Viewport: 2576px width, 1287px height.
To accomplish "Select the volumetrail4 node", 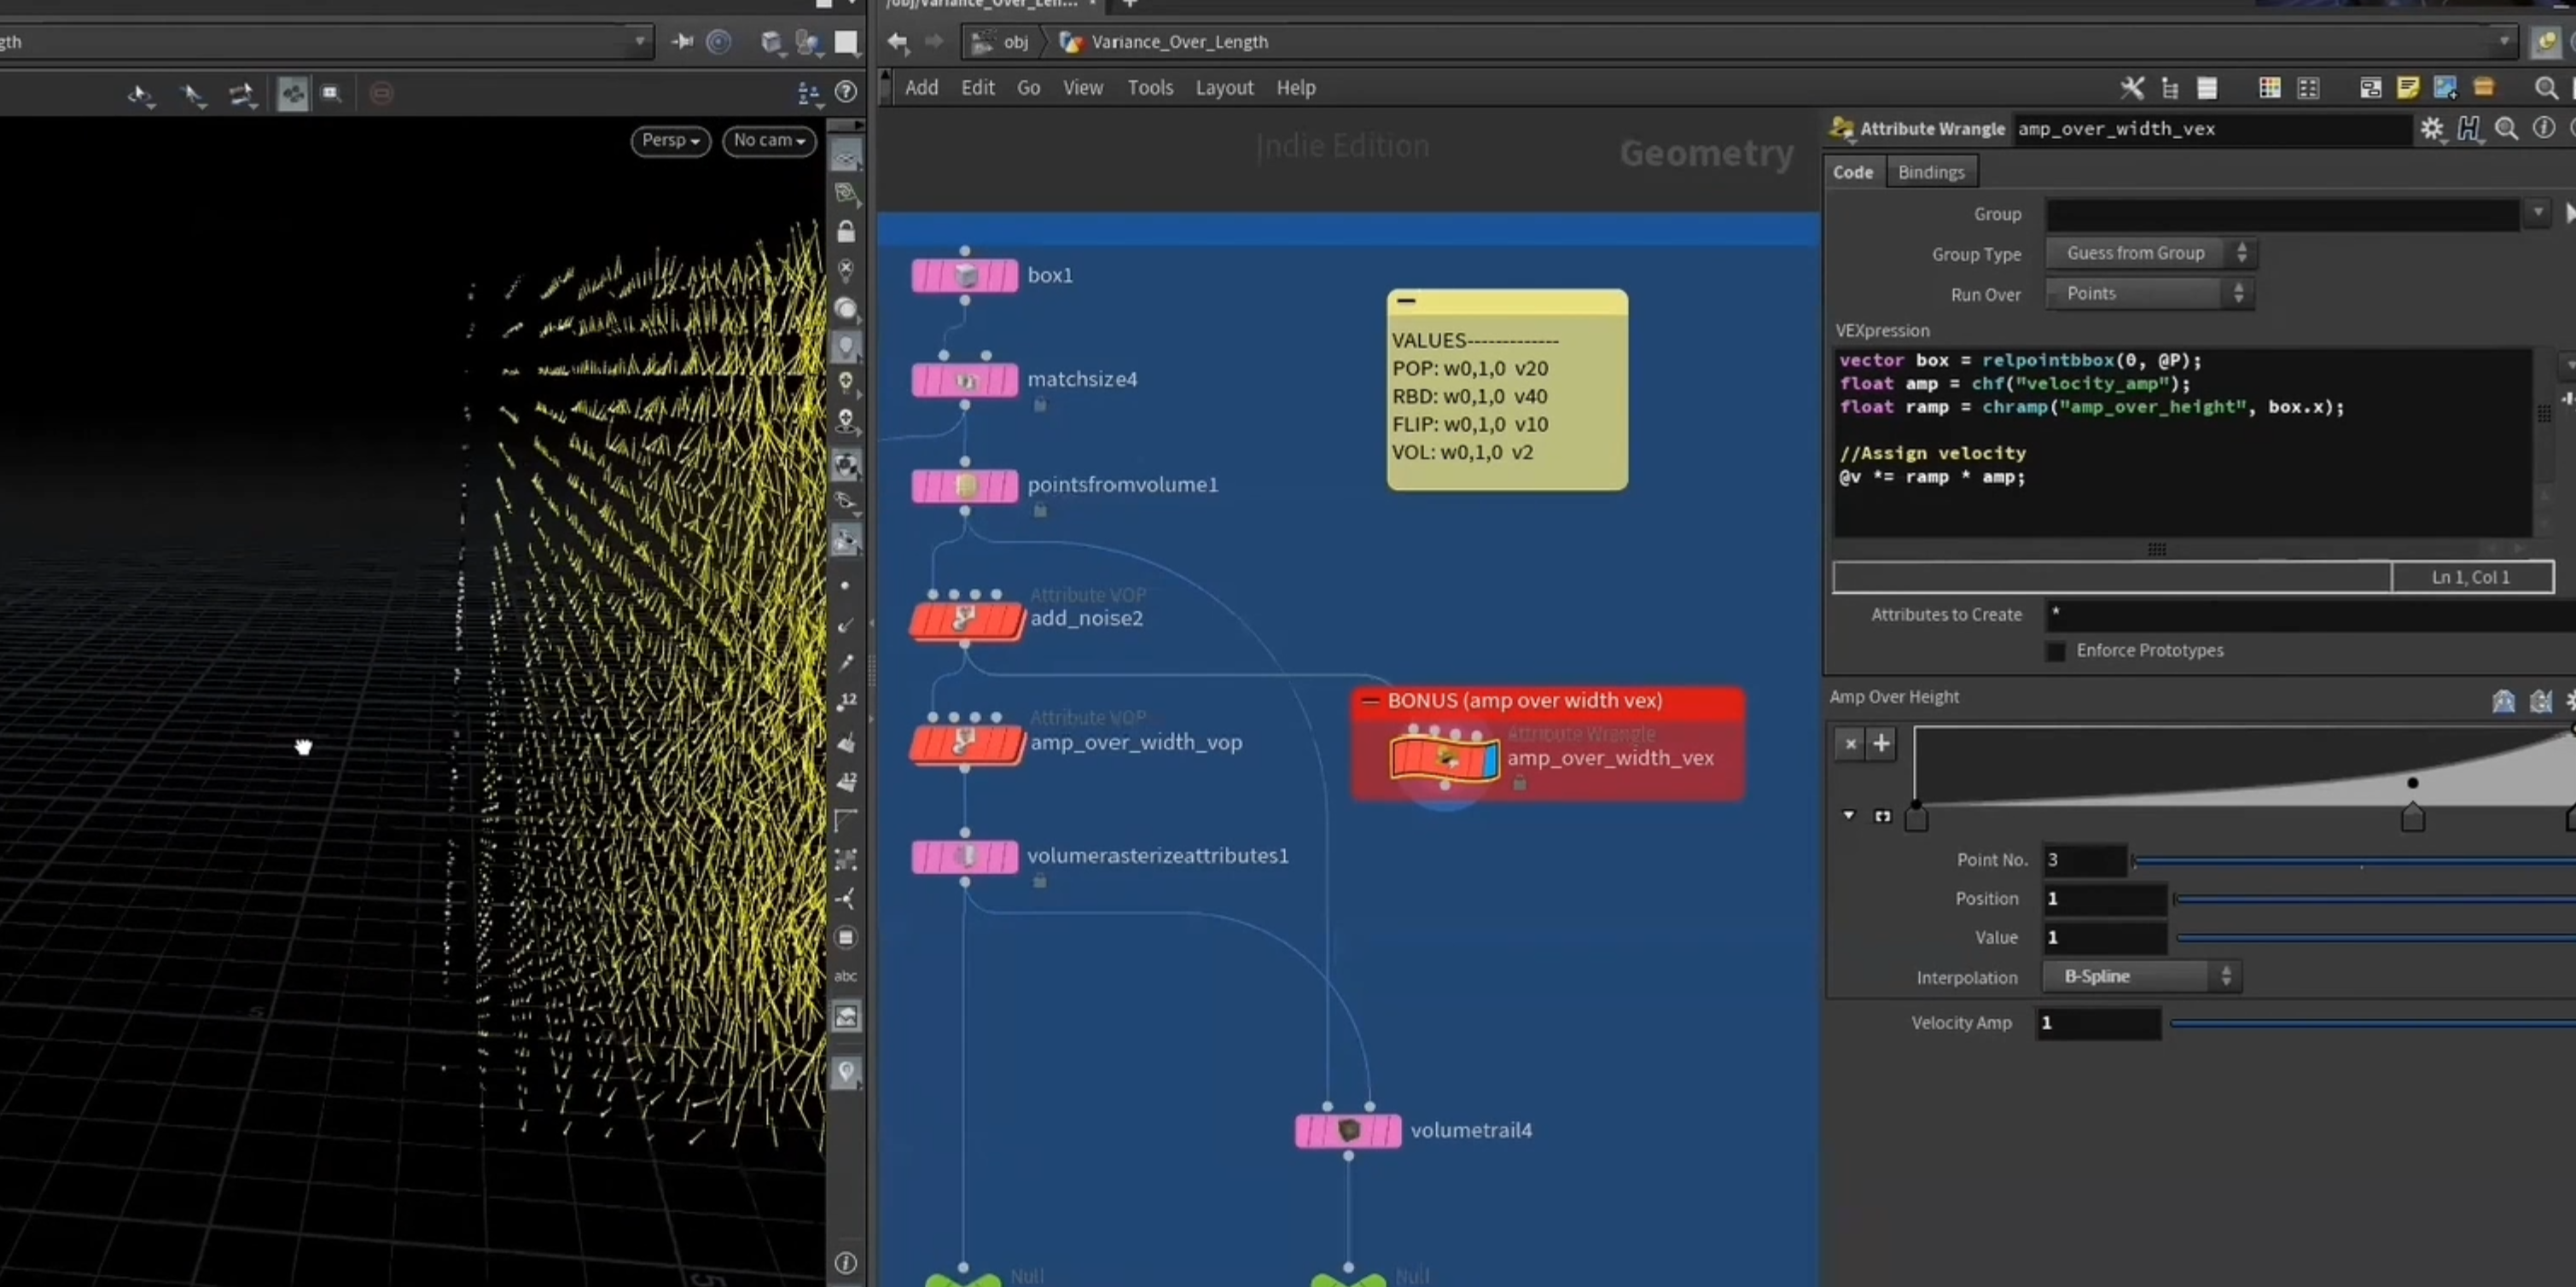I will [1348, 1131].
